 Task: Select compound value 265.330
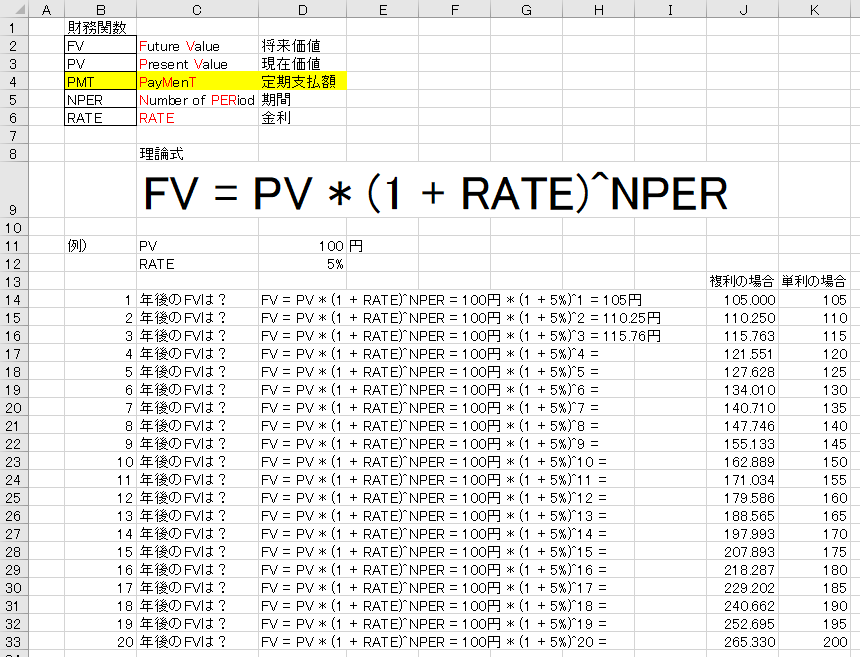(x=742, y=642)
